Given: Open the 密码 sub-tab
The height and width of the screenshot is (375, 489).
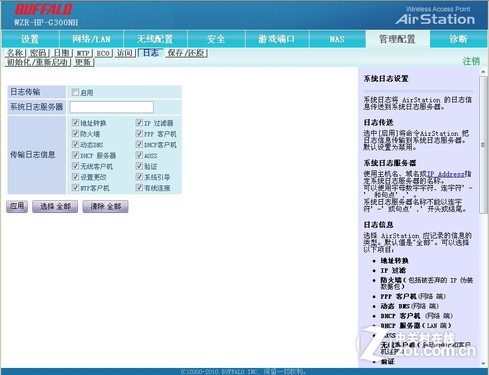Looking at the screenshot, I should pyautogui.click(x=38, y=53).
